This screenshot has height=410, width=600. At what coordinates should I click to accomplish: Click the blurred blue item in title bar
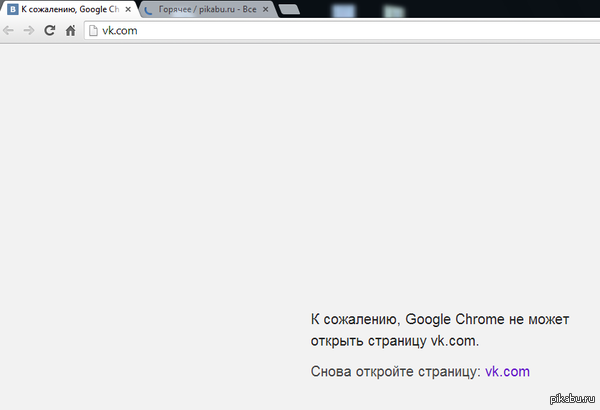coord(345,9)
